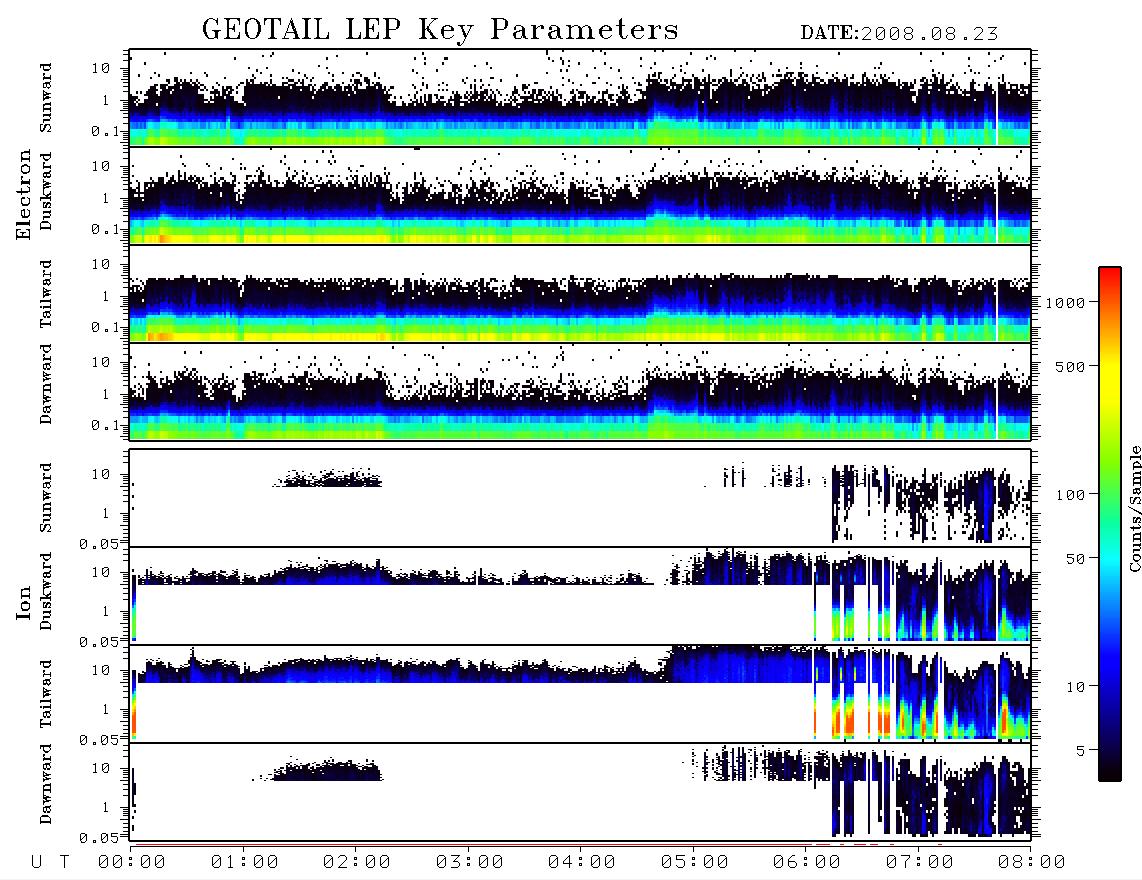The width and height of the screenshot is (1142, 880).
Task: Select the "1000" color bar tick
Action: point(1065,302)
